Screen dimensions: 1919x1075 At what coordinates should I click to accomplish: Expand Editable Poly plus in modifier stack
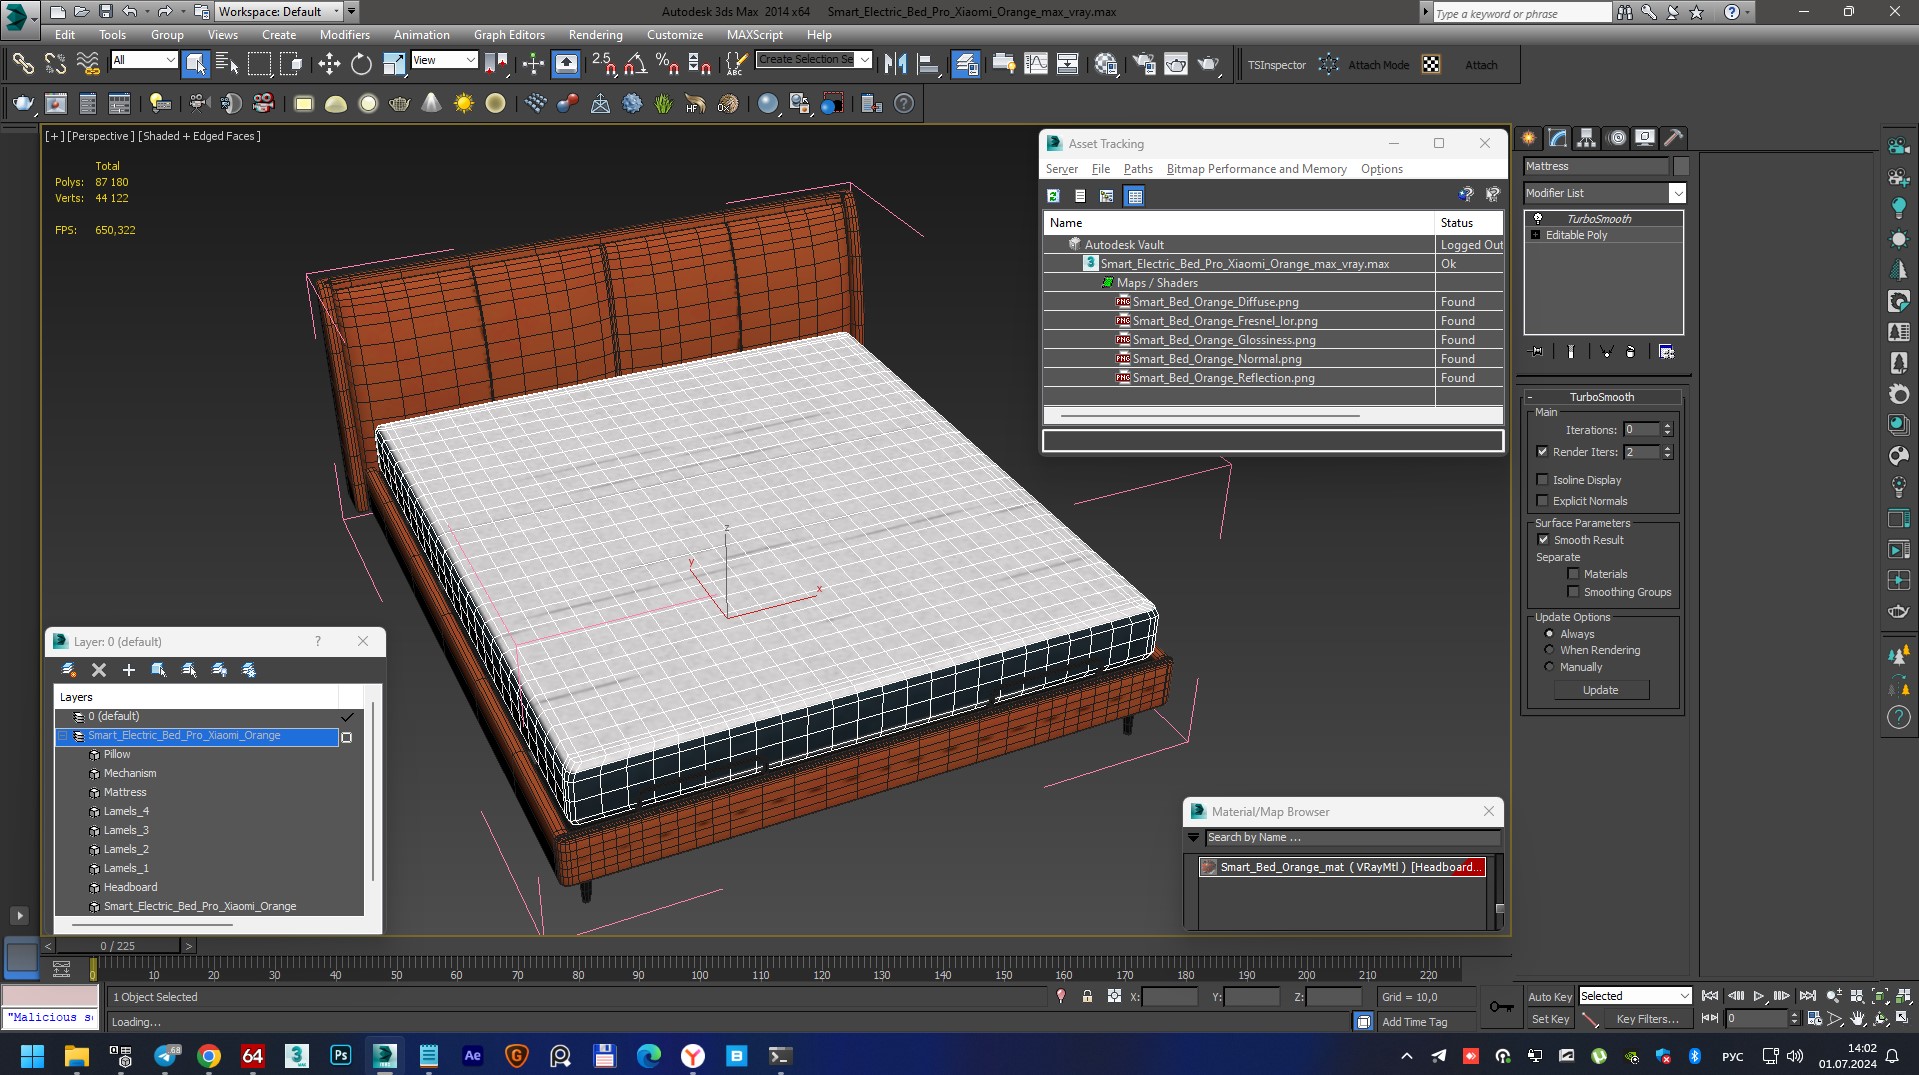tap(1536, 235)
